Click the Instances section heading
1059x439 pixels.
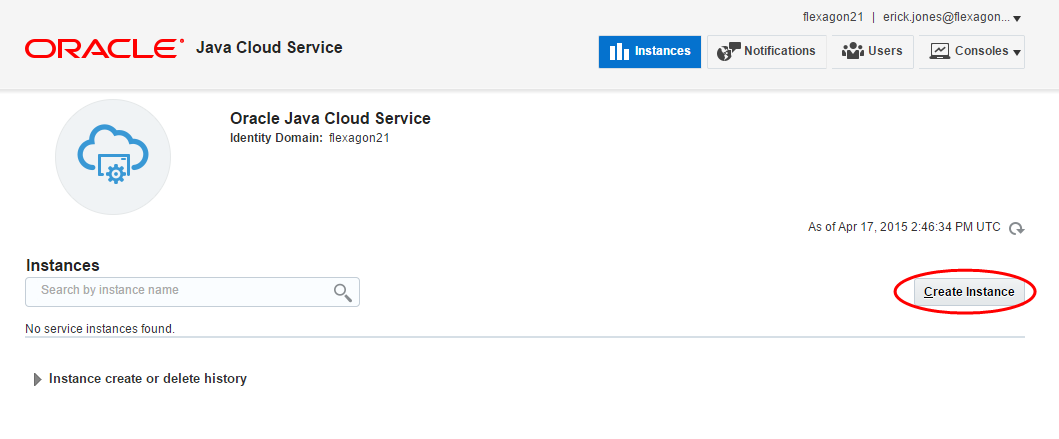pos(62,265)
